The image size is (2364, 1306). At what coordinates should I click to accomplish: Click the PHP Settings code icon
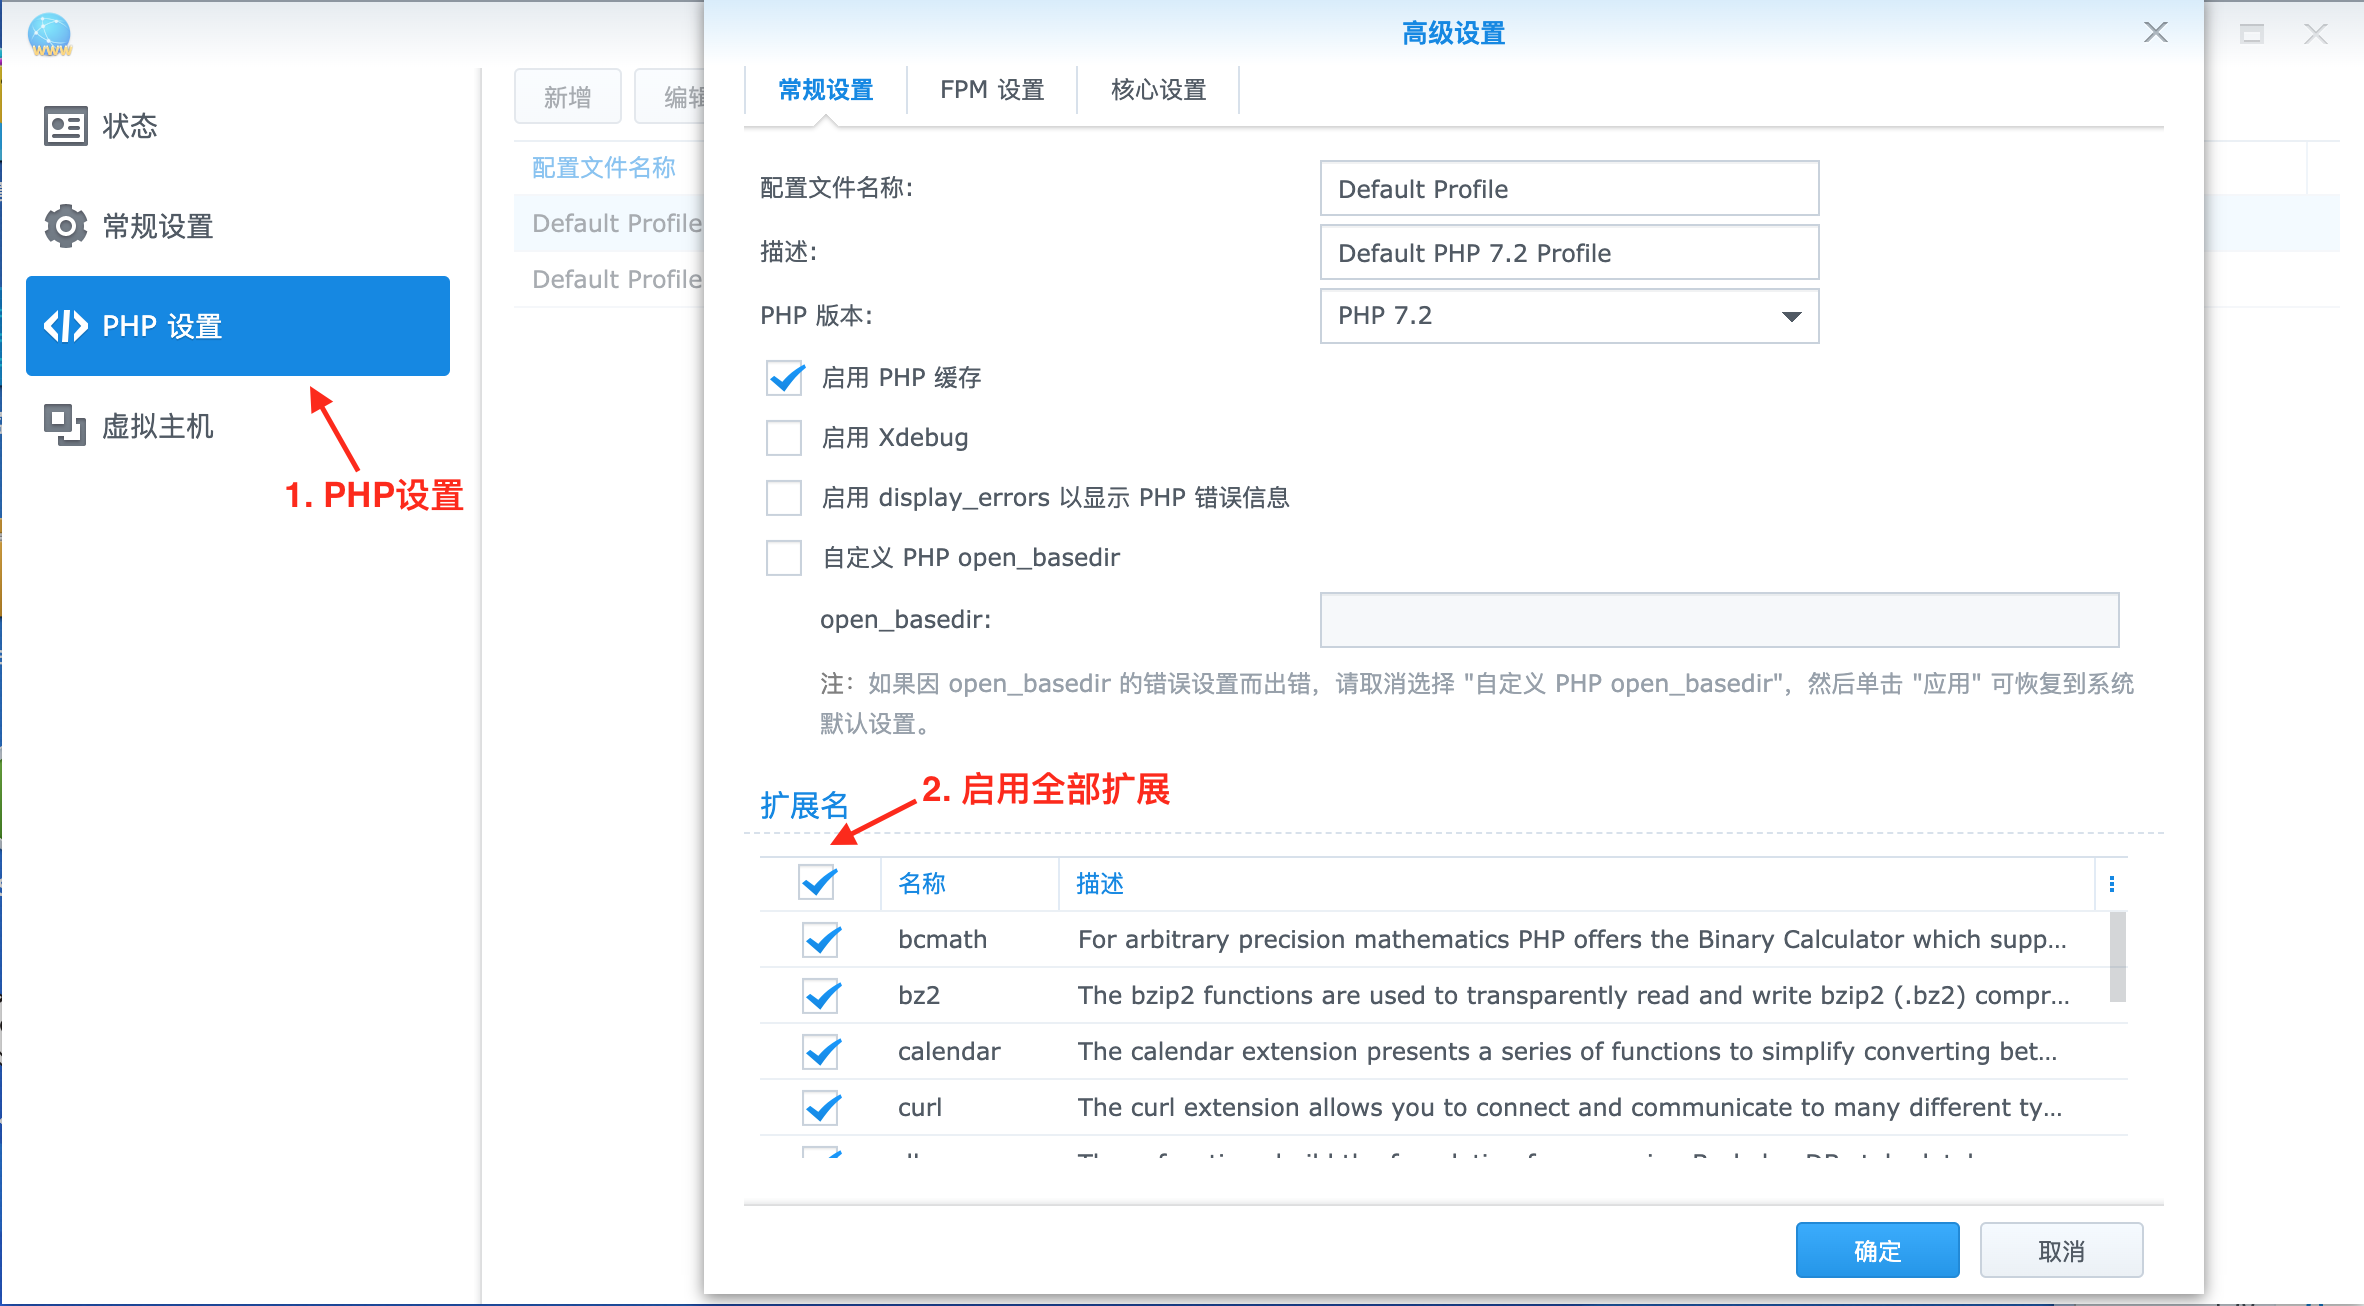pos(66,326)
